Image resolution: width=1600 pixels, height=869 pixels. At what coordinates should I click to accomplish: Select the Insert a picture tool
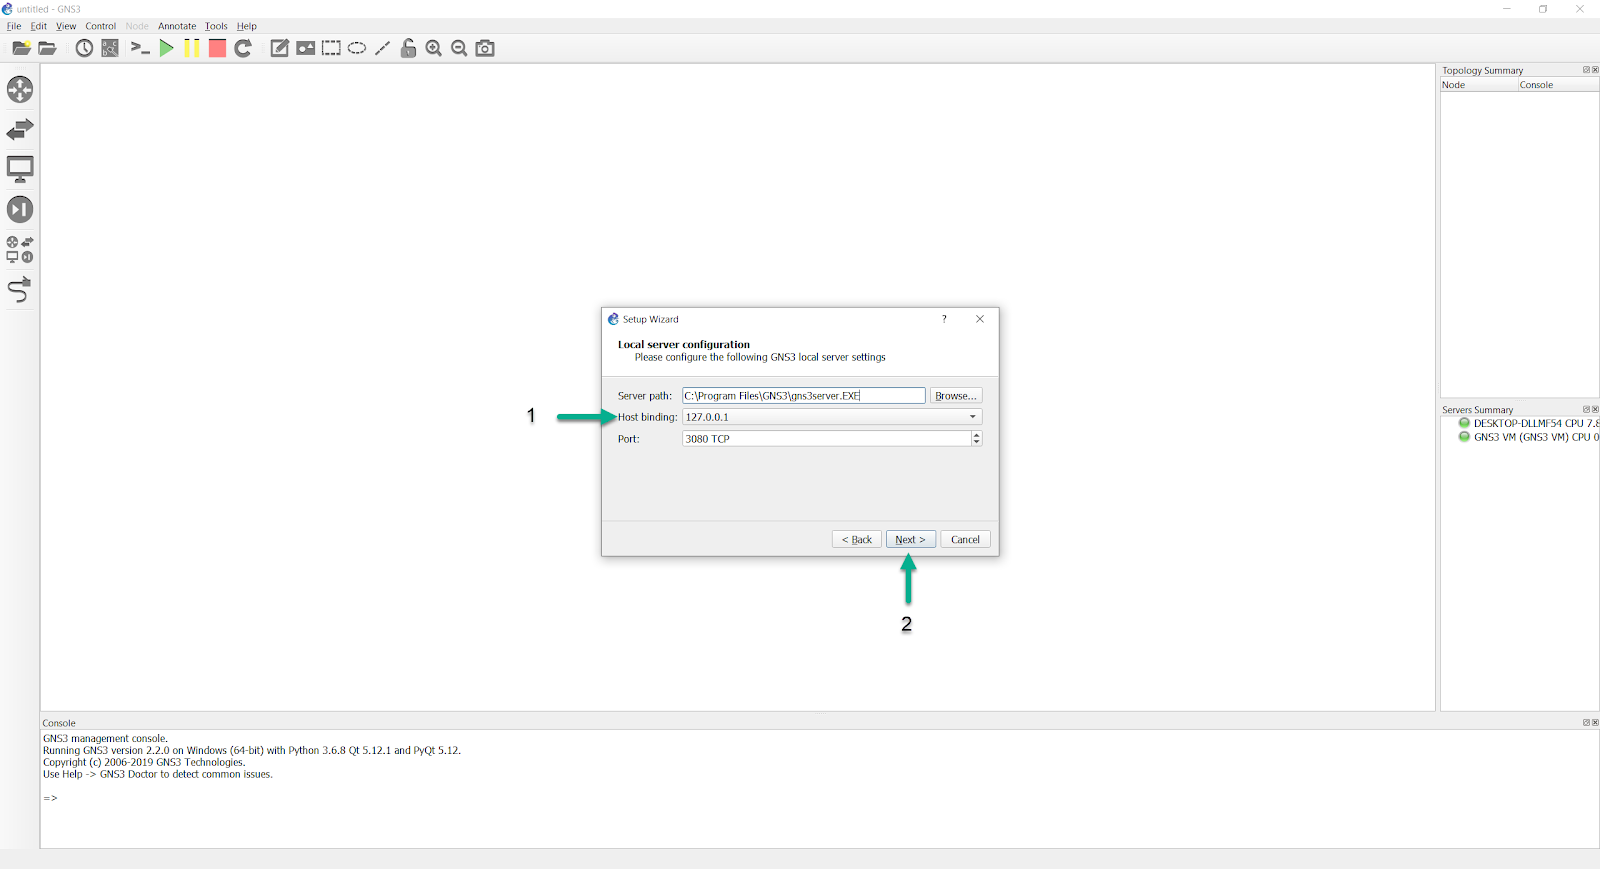tap(305, 48)
